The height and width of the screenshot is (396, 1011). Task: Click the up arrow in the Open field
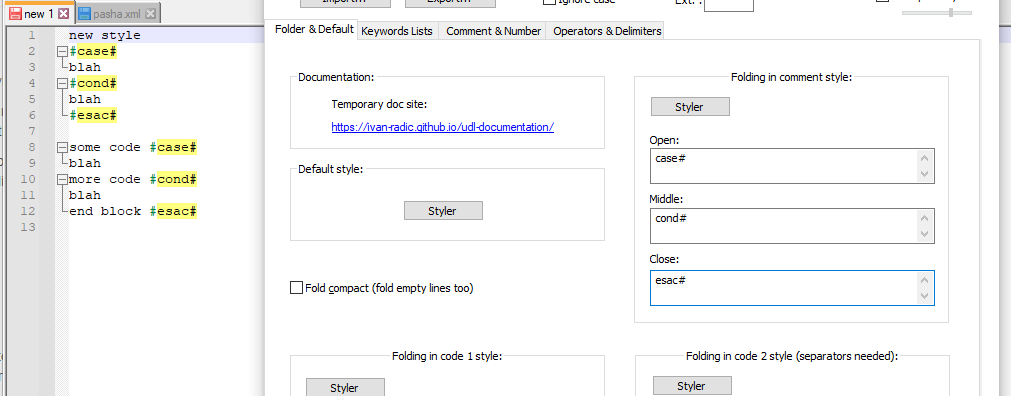click(x=925, y=159)
